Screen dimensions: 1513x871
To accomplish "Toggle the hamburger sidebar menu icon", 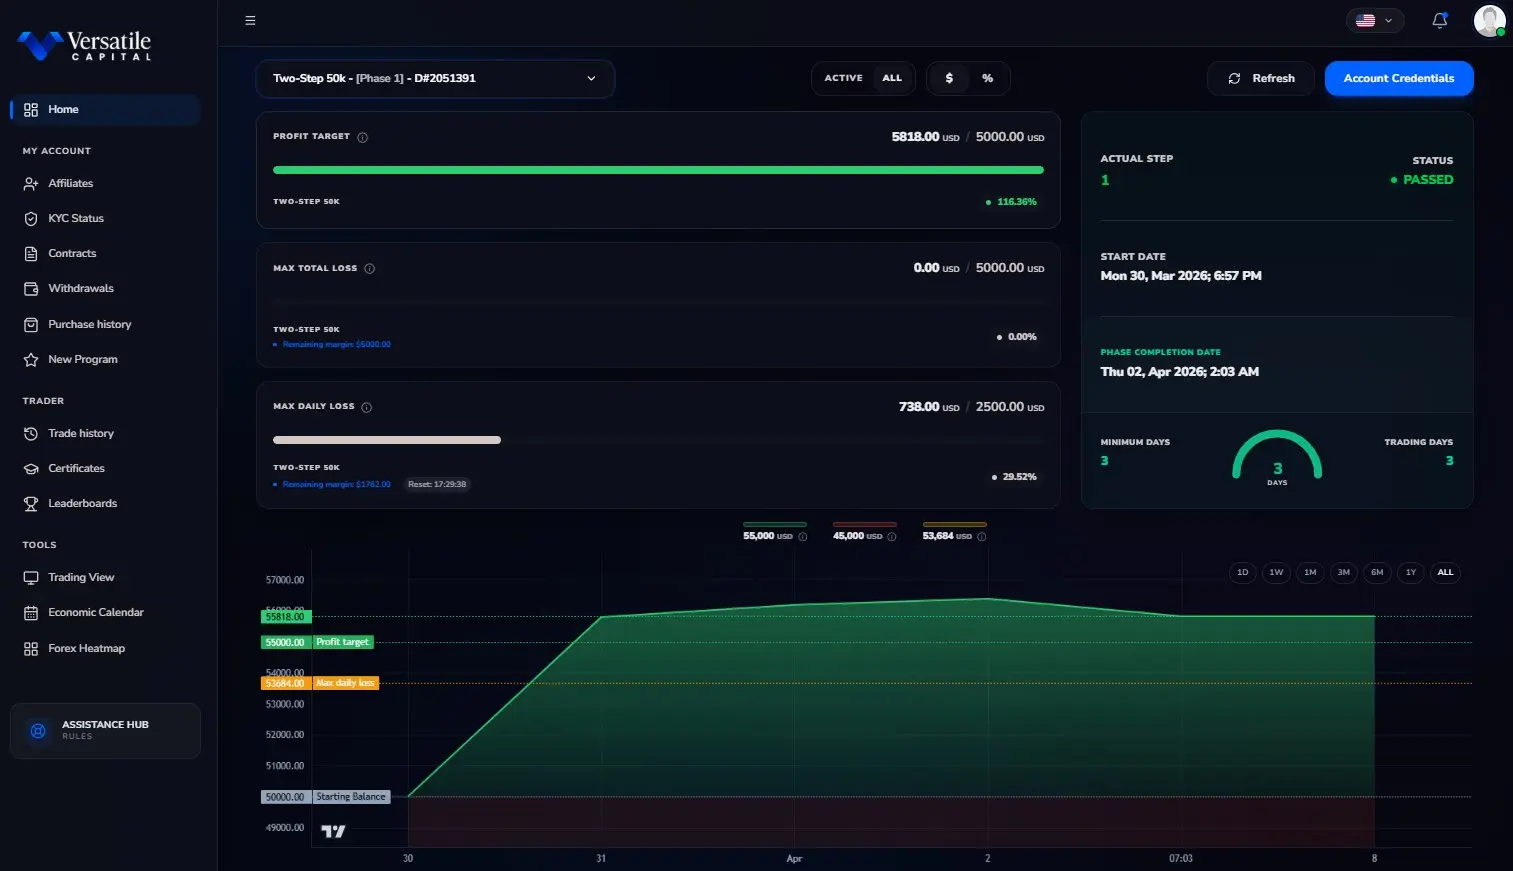I will click(x=250, y=20).
